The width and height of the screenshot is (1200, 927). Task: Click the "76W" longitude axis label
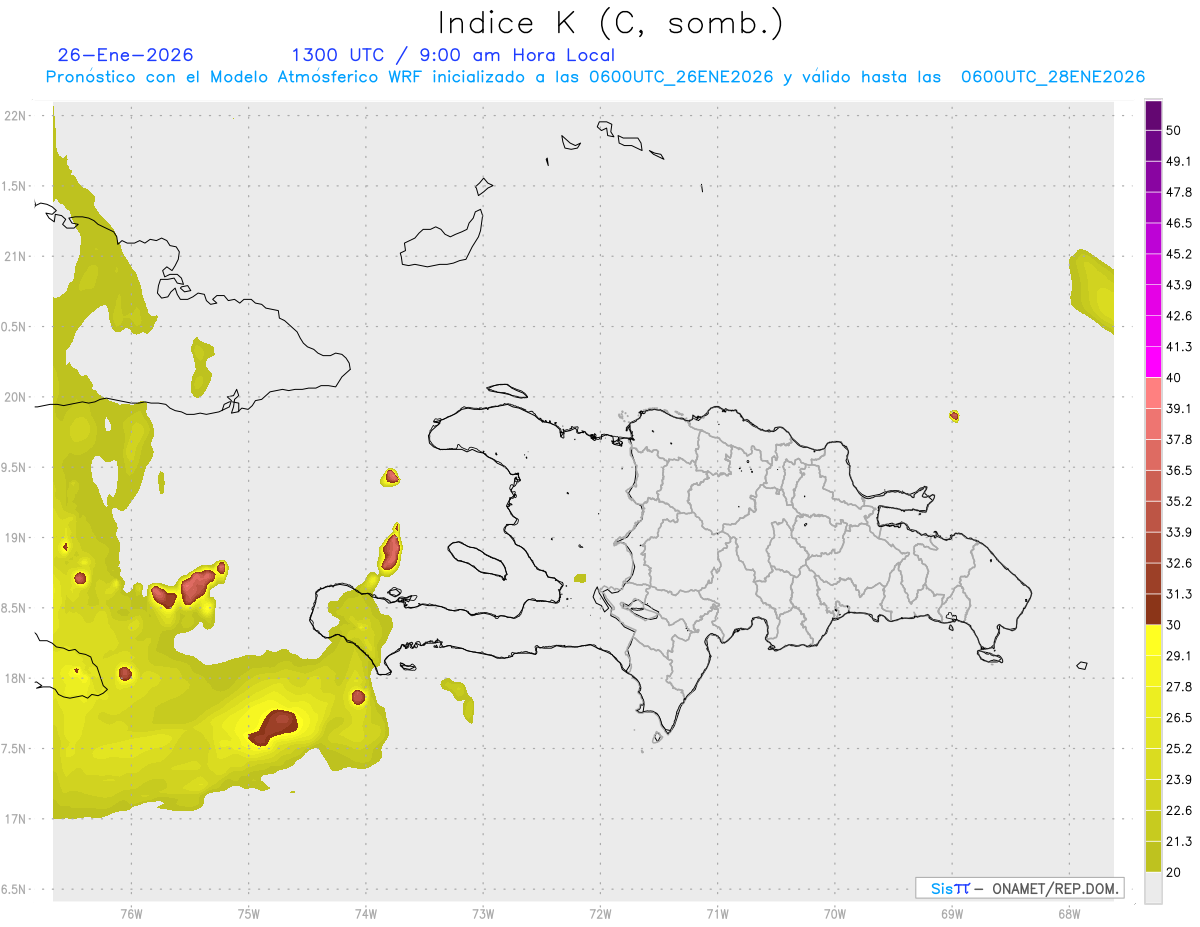[131, 914]
